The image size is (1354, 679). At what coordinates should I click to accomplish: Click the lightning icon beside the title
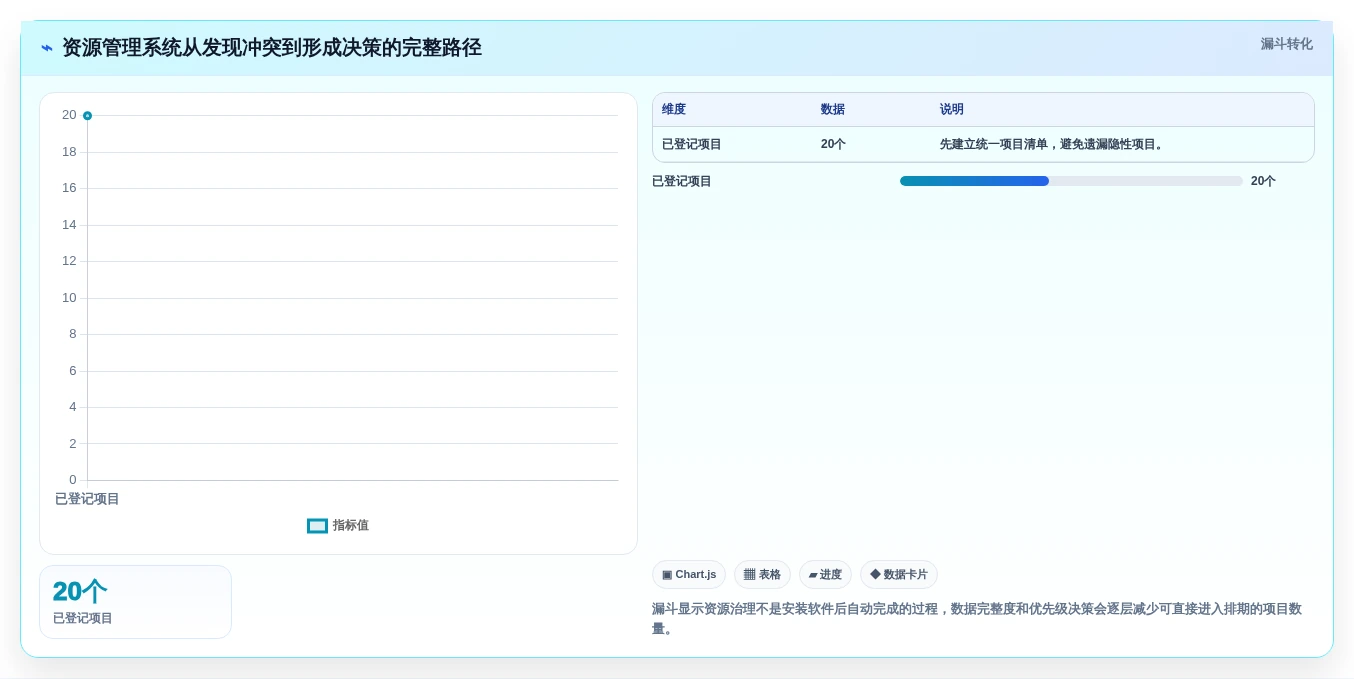click(47, 48)
